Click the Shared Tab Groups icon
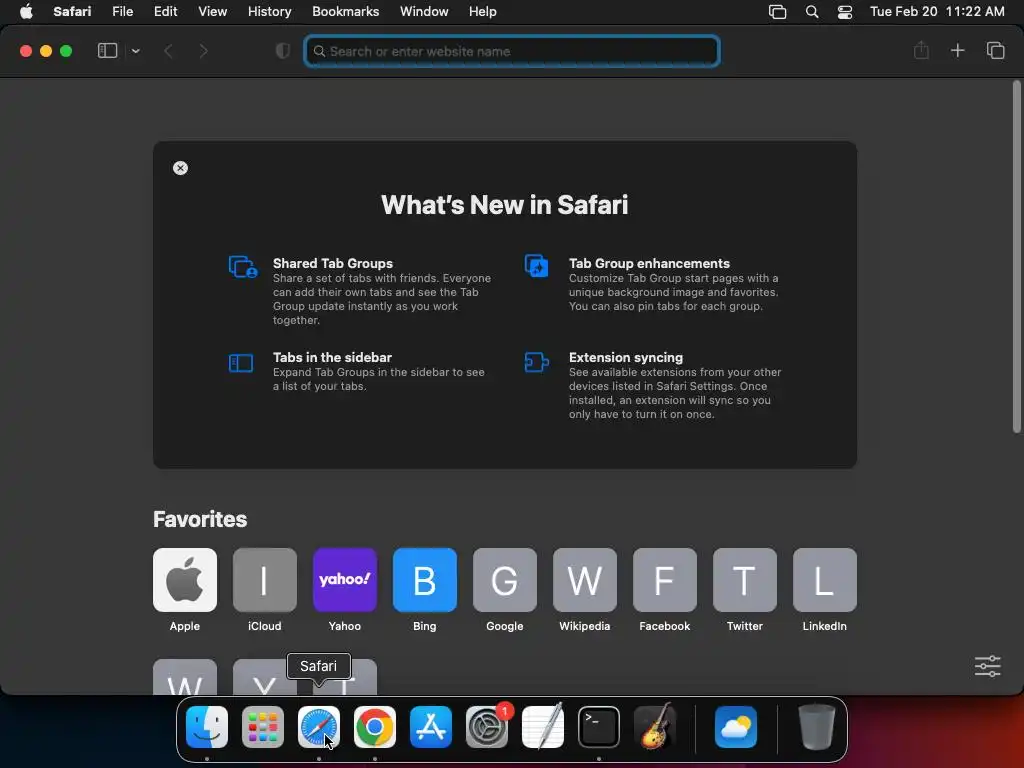Screen dimensions: 1024x768 click(243, 266)
